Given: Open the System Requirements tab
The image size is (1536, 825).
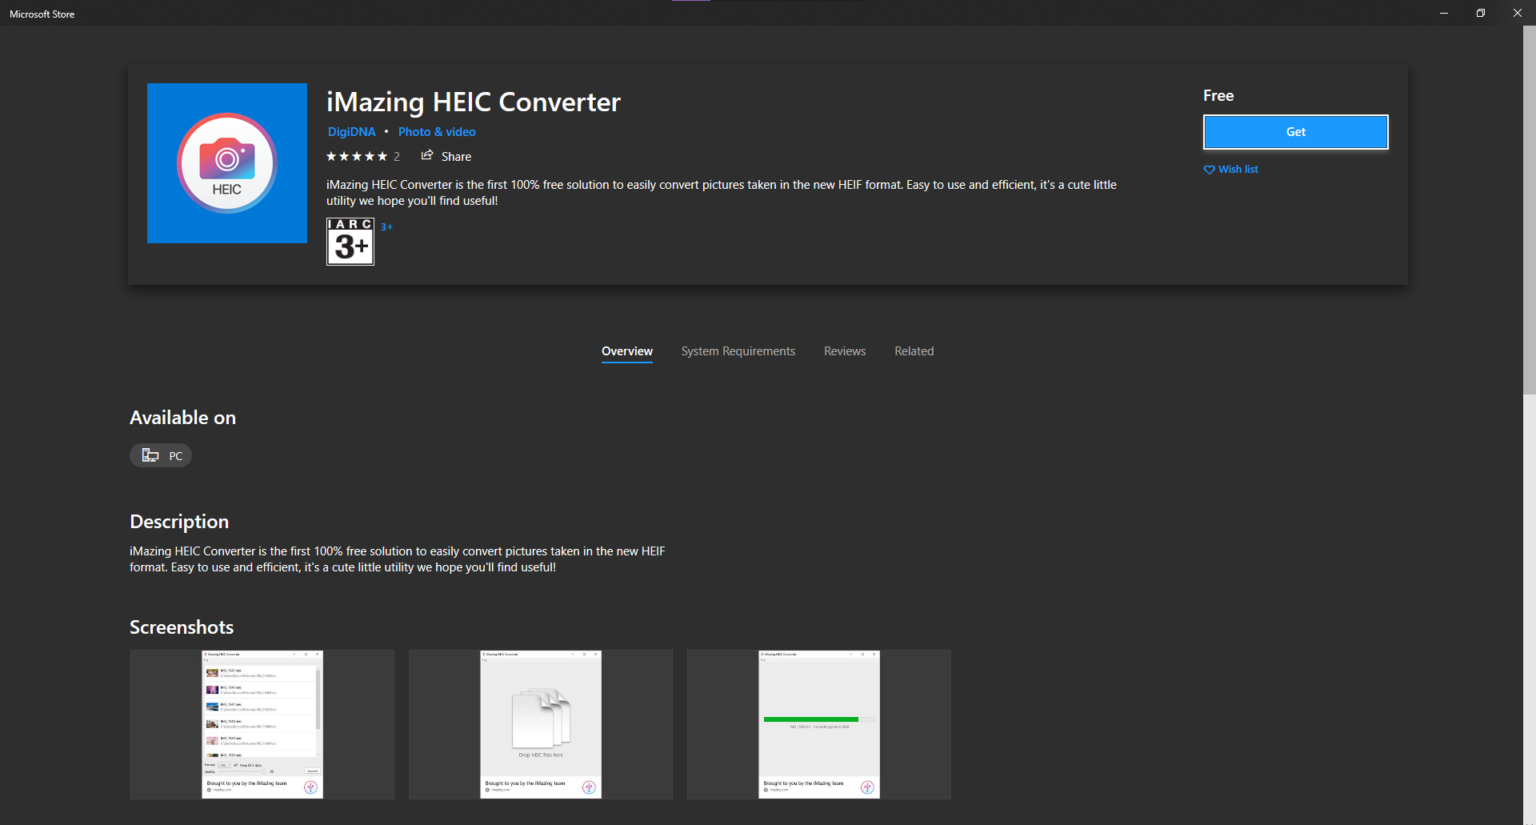Looking at the screenshot, I should pyautogui.click(x=738, y=351).
